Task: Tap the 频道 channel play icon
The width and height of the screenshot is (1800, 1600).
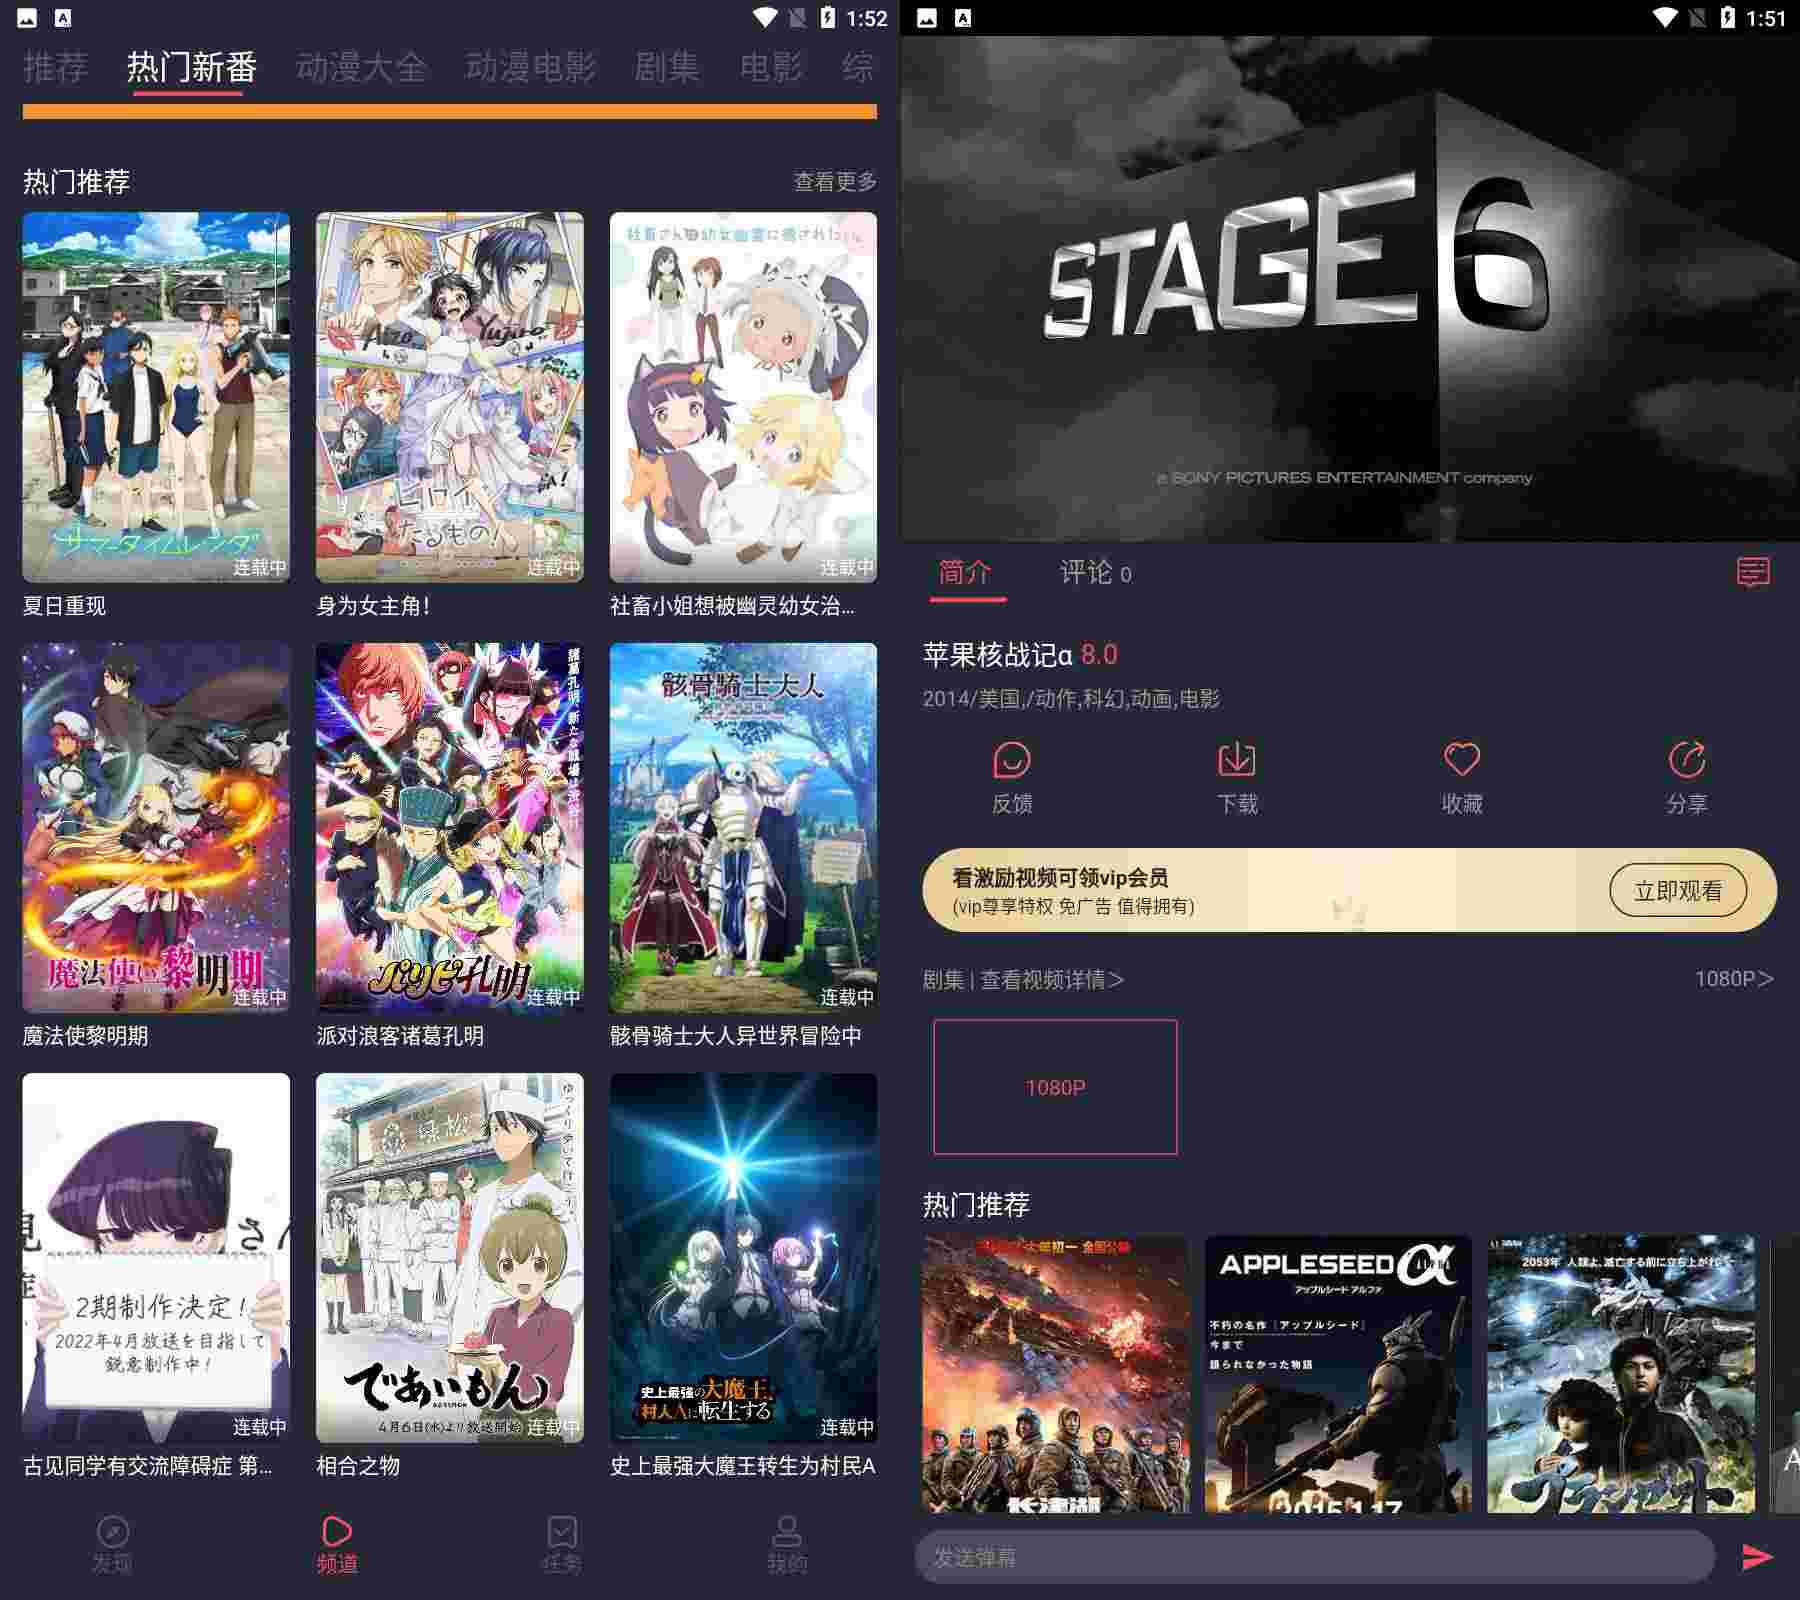Action: [x=337, y=1532]
